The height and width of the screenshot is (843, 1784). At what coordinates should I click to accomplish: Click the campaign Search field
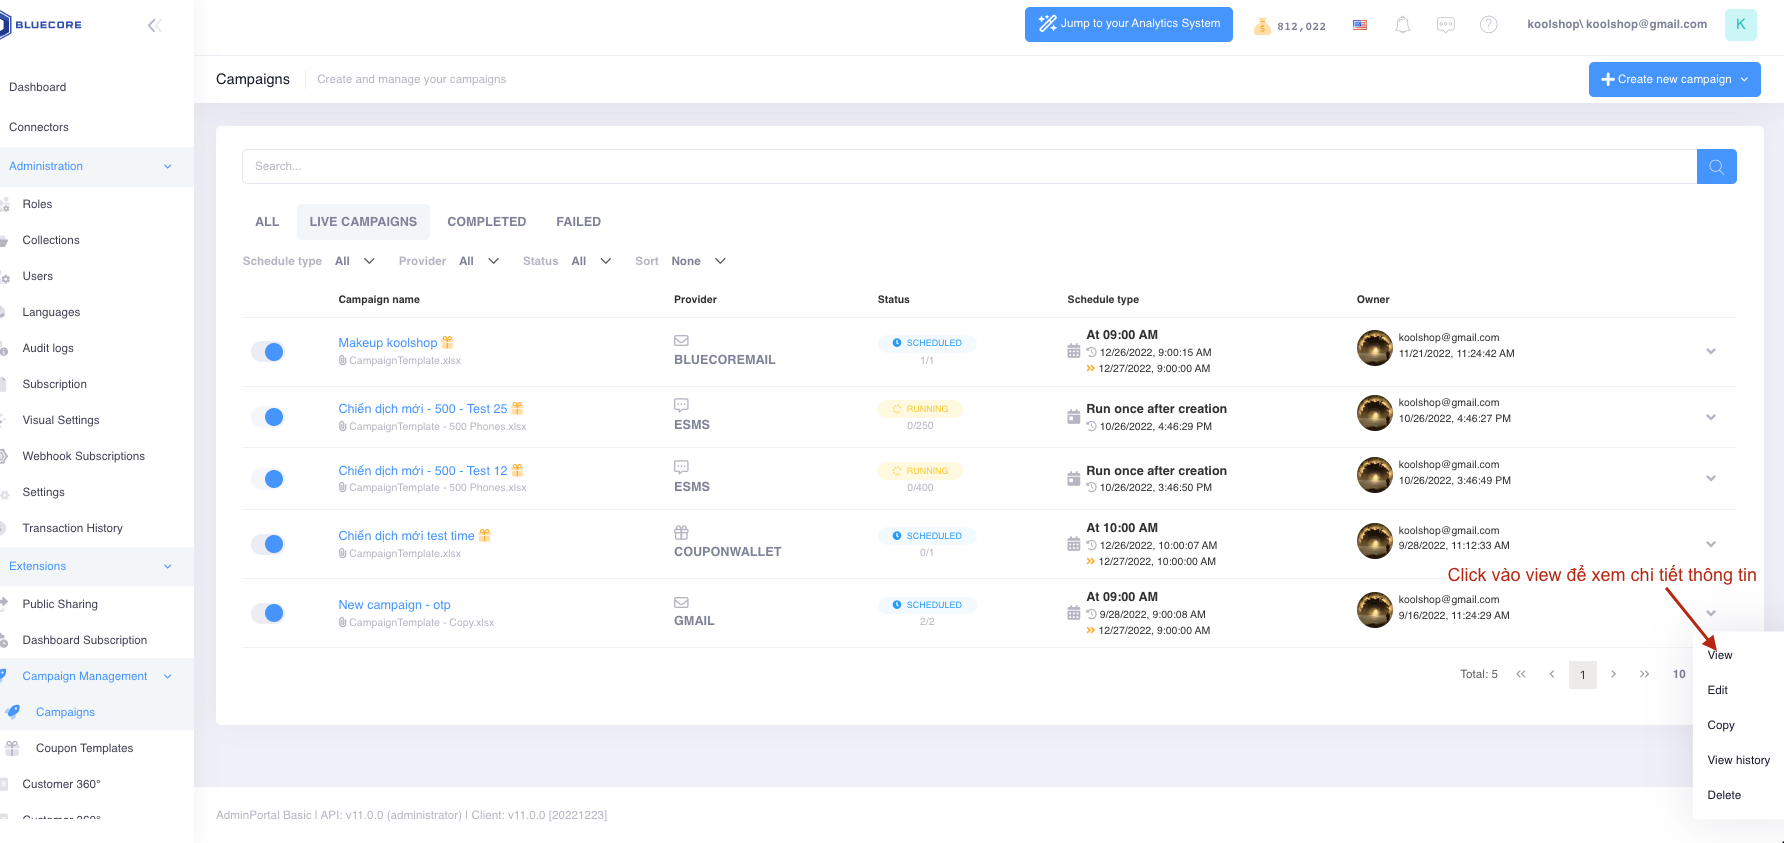968,167
